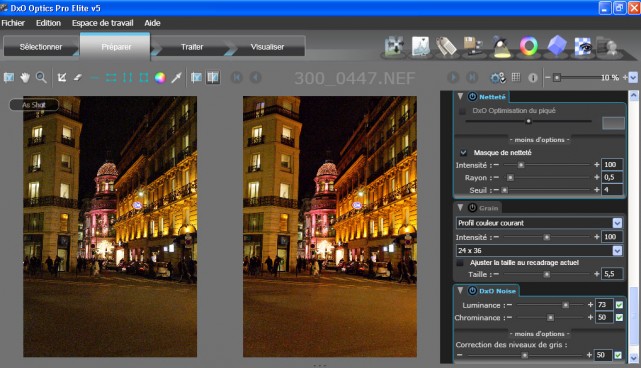Click the first image view toolbar icon
The width and height of the screenshot is (641, 368).
[x=9, y=77]
